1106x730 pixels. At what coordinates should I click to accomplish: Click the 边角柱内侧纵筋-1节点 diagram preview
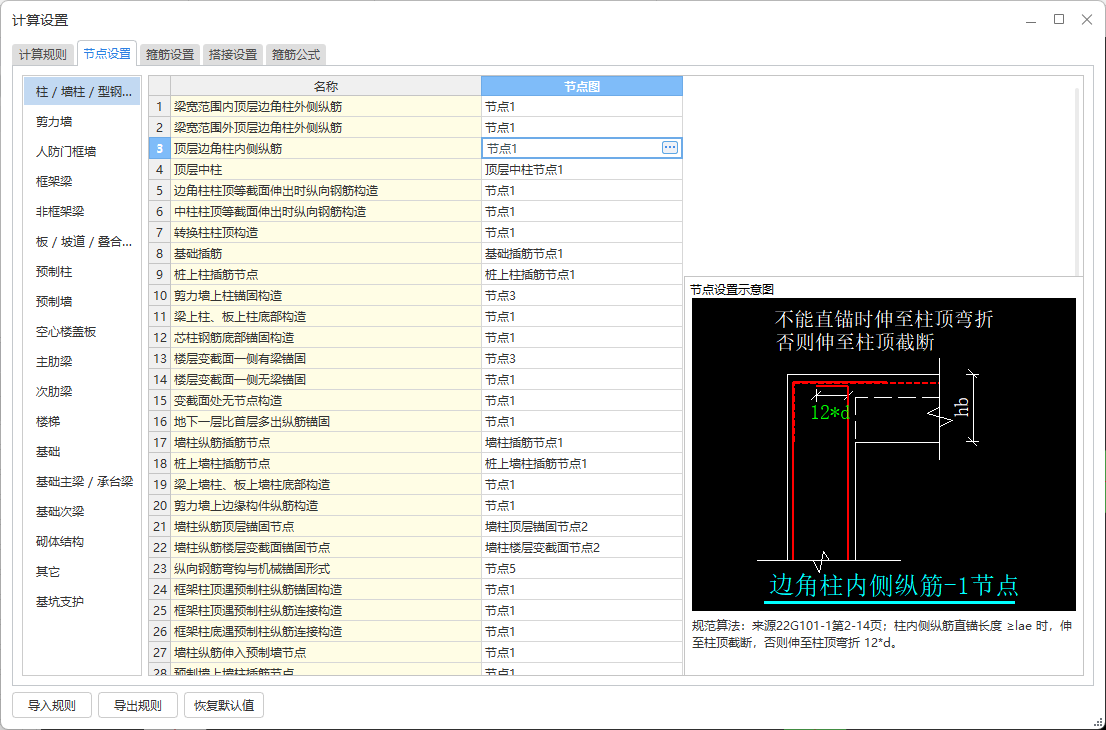point(884,454)
